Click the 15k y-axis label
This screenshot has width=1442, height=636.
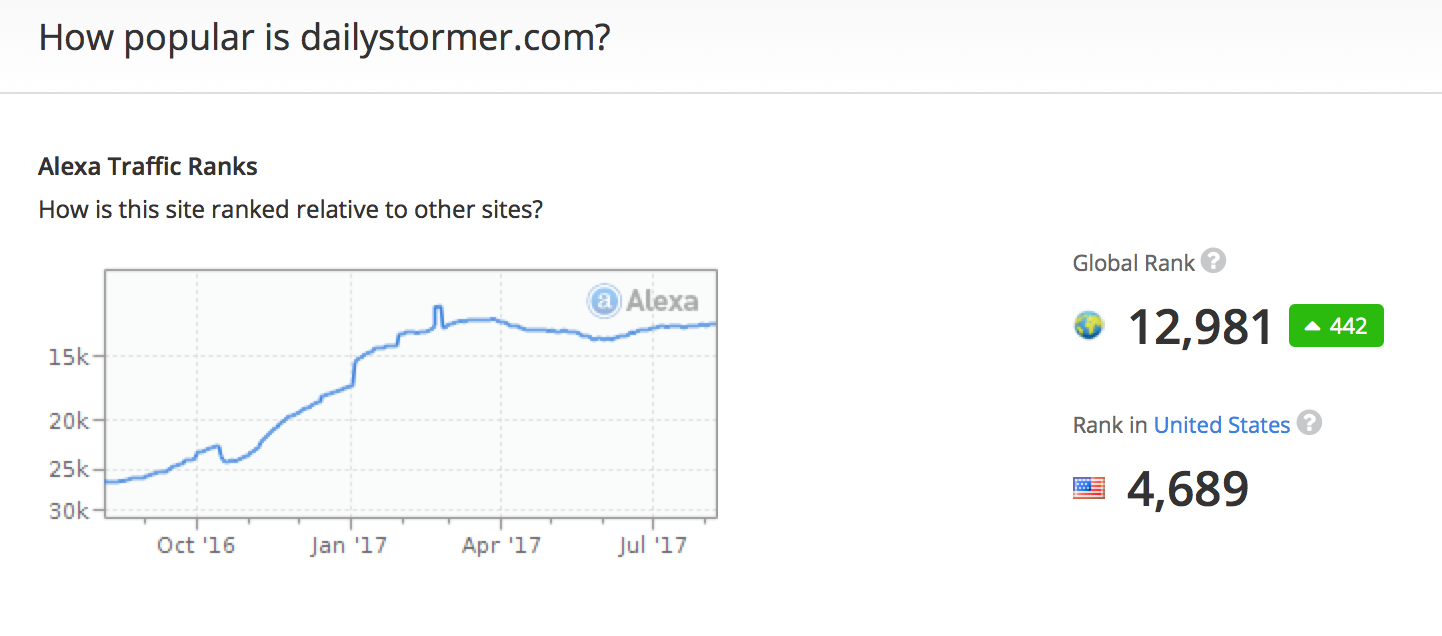coord(71,357)
